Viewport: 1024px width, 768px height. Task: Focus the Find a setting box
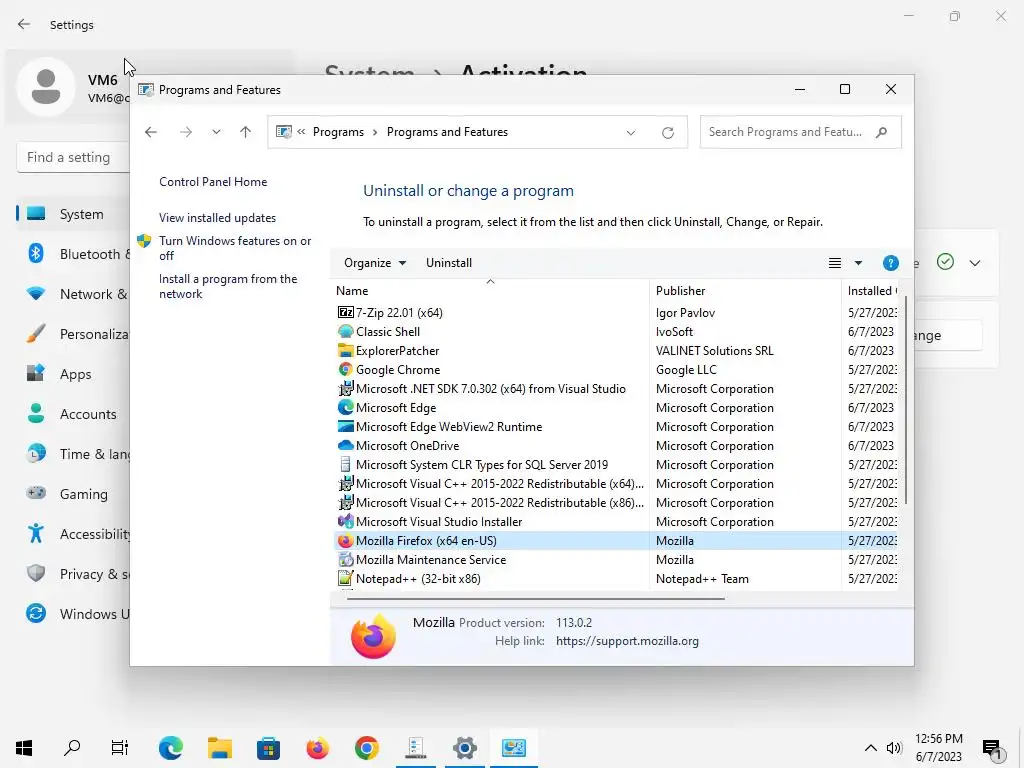pyautogui.click(x=73, y=157)
